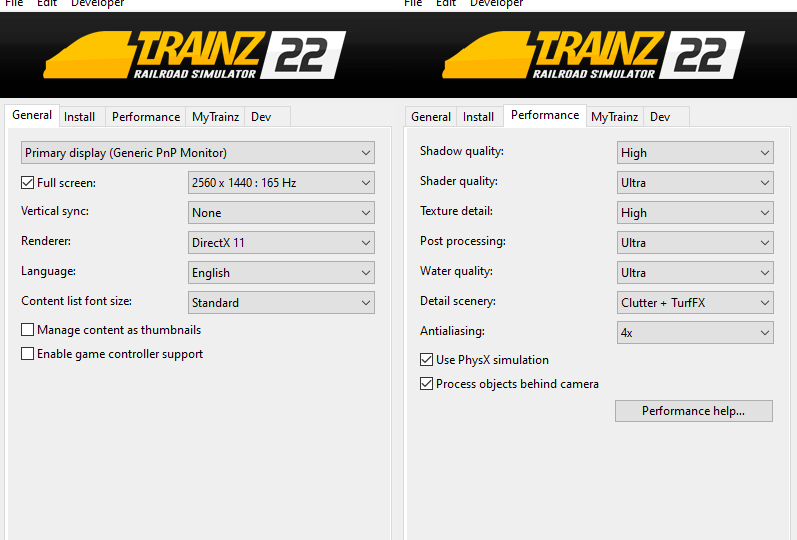Open File menu in right window
The image size is (797, 540).
pyautogui.click(x=413, y=4)
